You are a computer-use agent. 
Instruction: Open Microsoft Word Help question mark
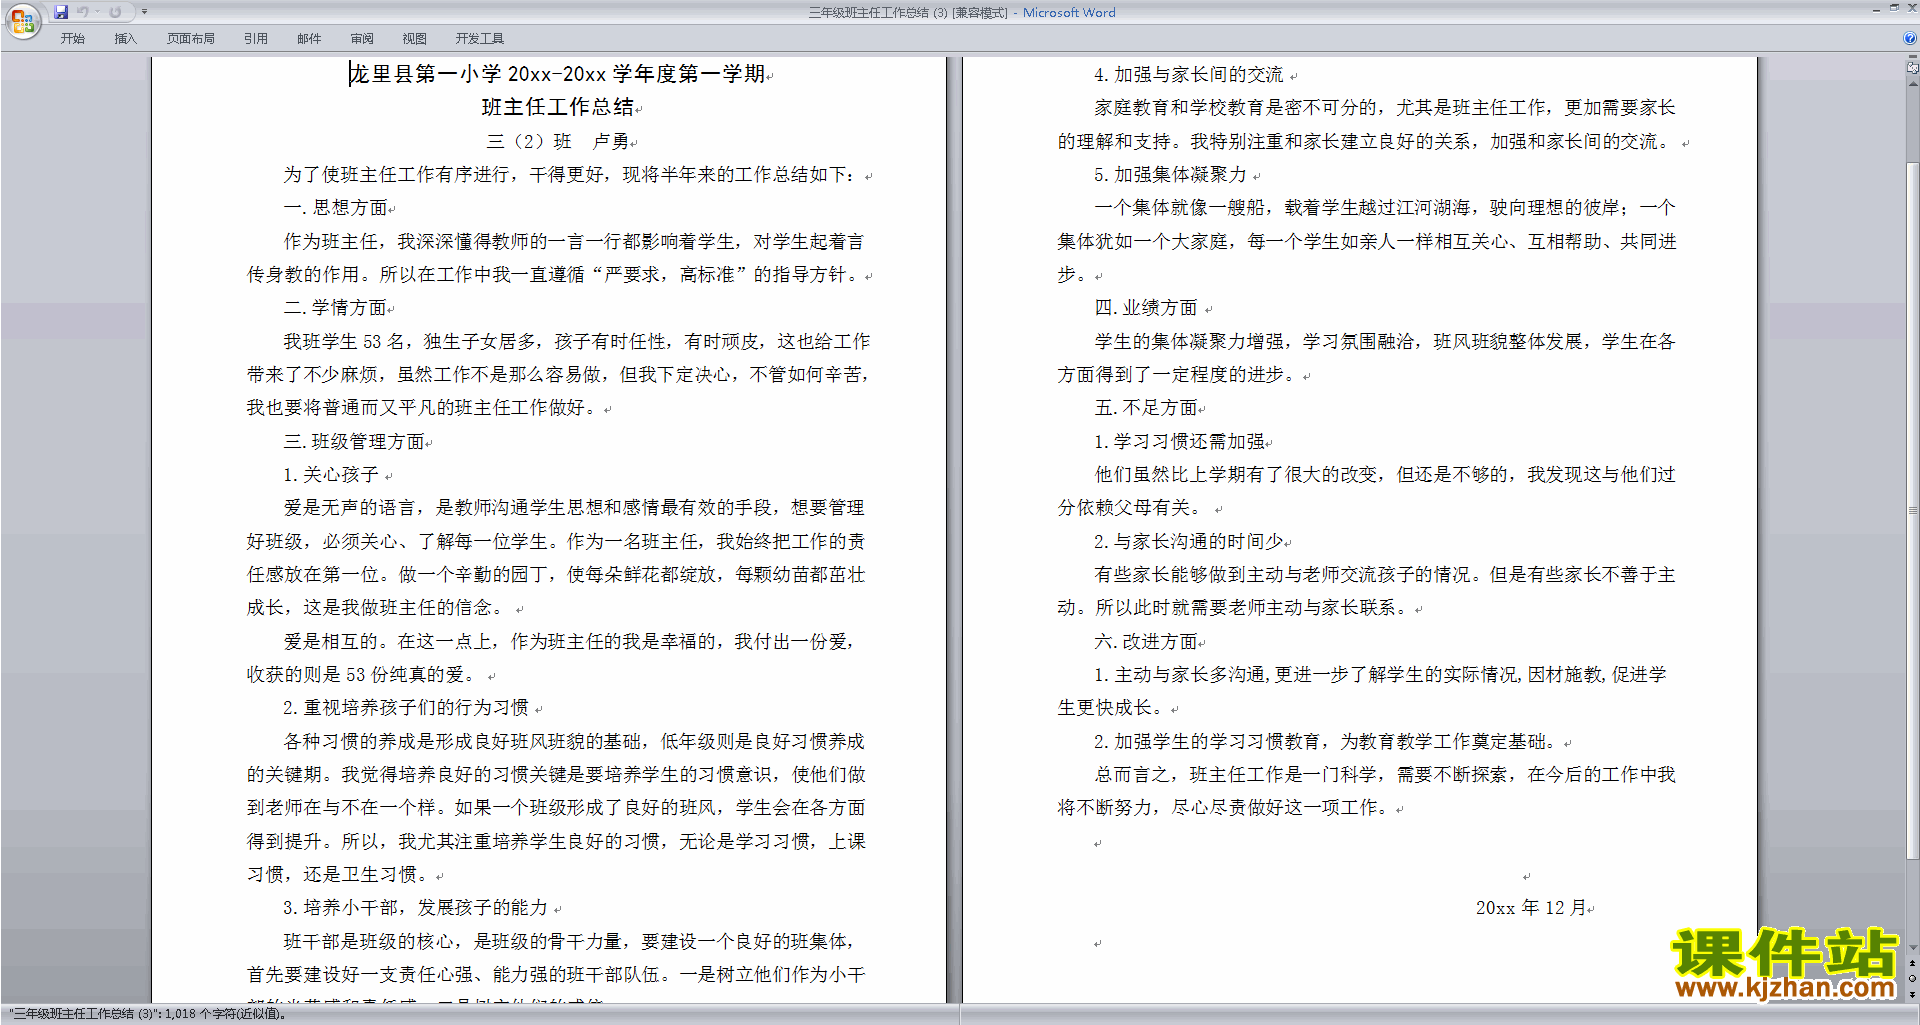[x=1910, y=38]
